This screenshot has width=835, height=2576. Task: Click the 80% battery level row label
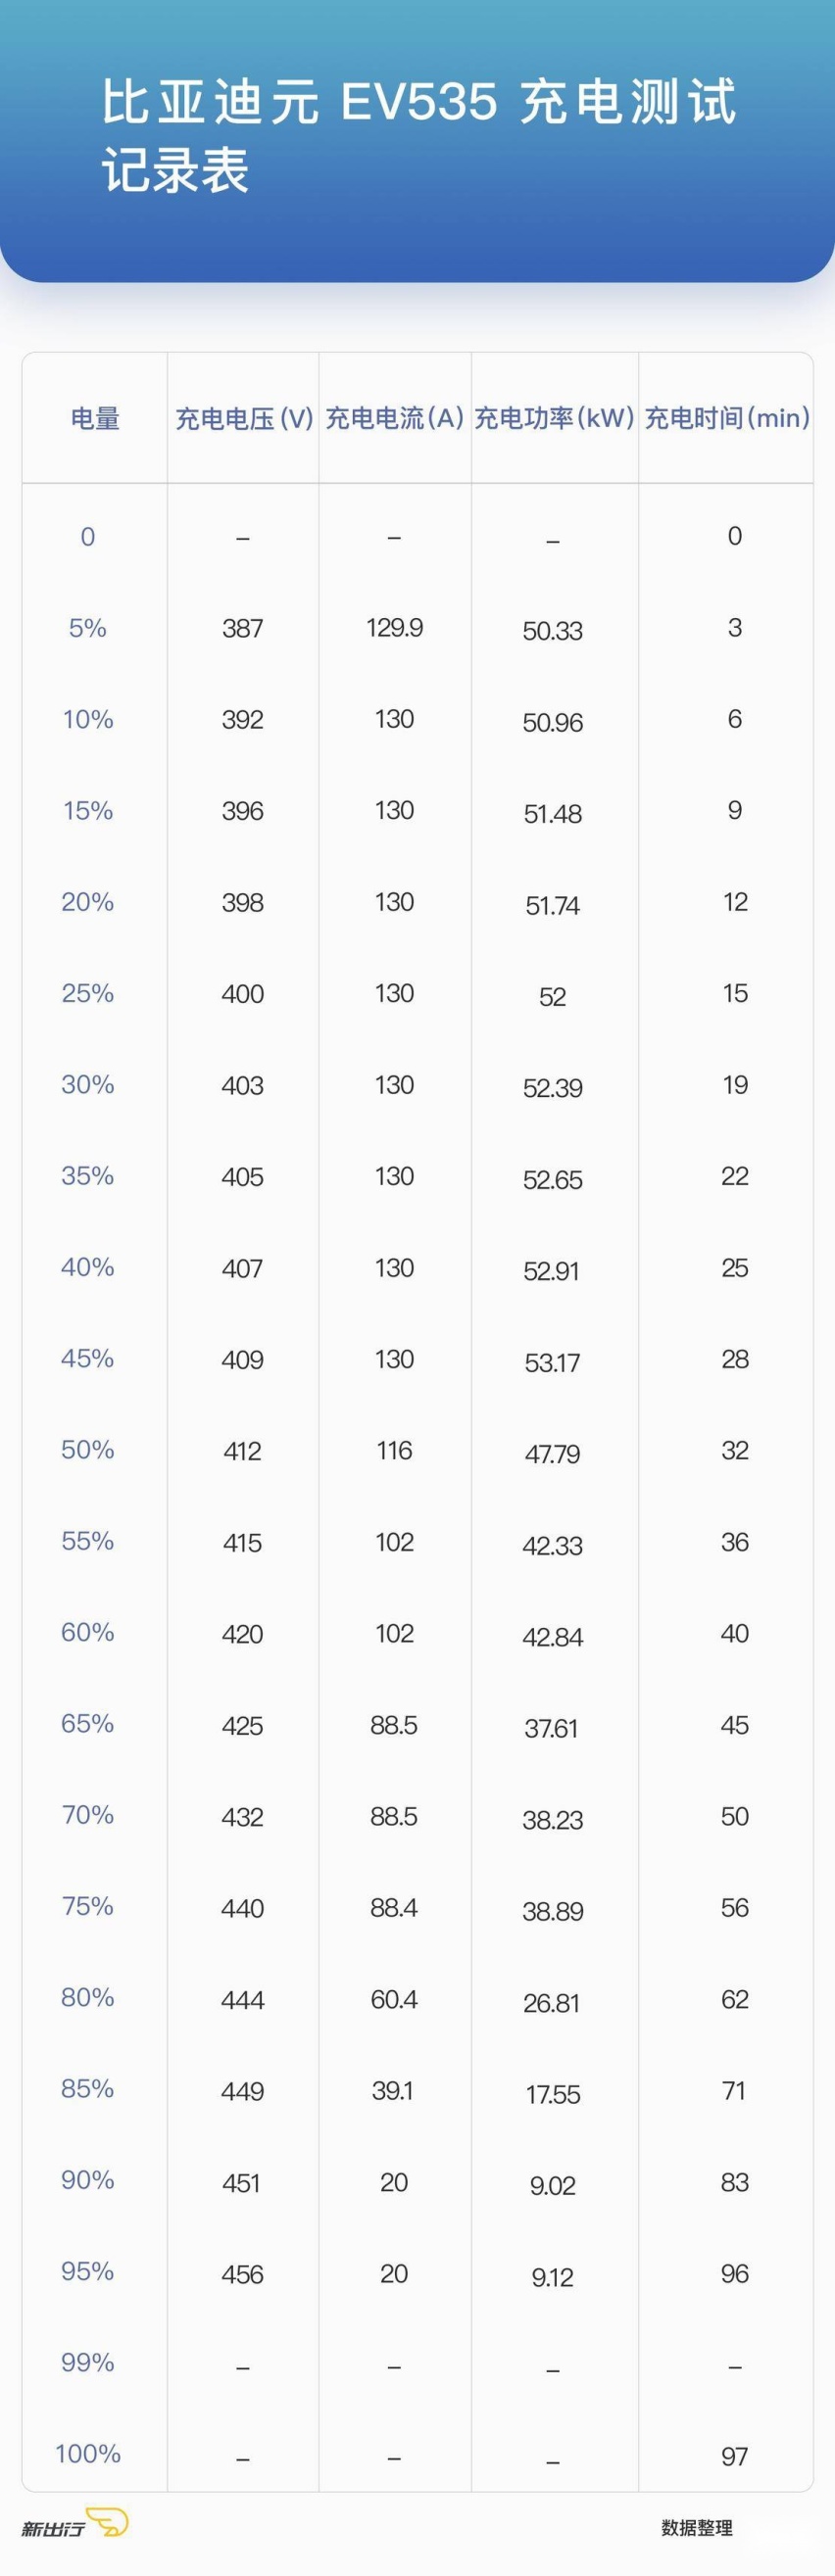[88, 1997]
